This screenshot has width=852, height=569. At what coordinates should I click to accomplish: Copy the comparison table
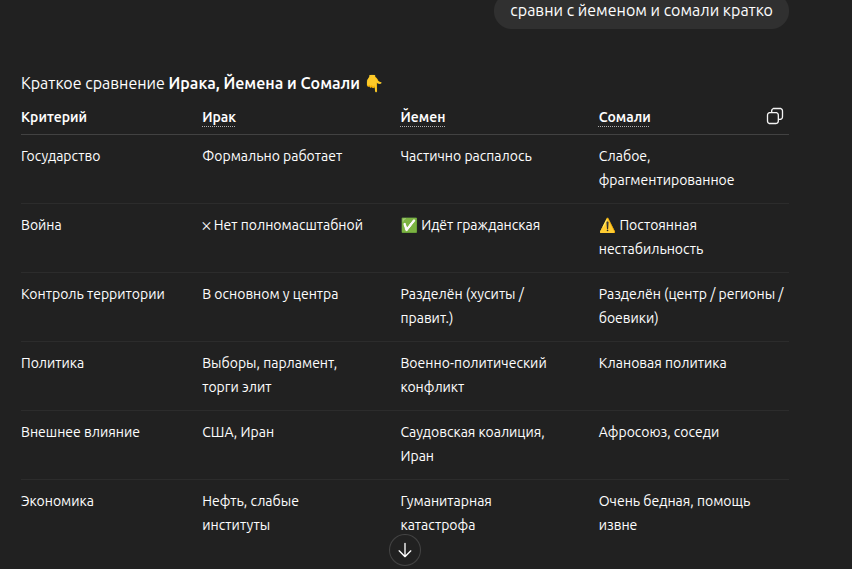pos(774,117)
